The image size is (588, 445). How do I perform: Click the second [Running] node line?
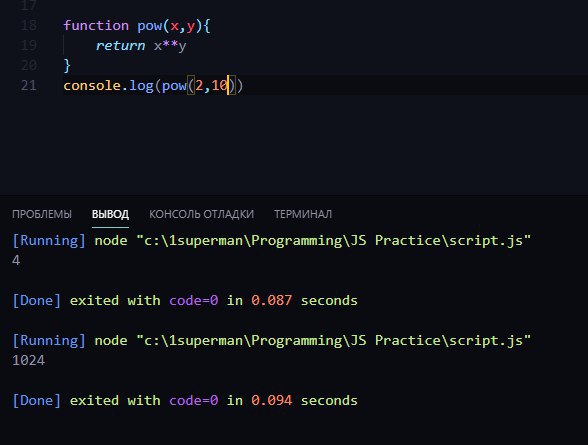point(272,340)
